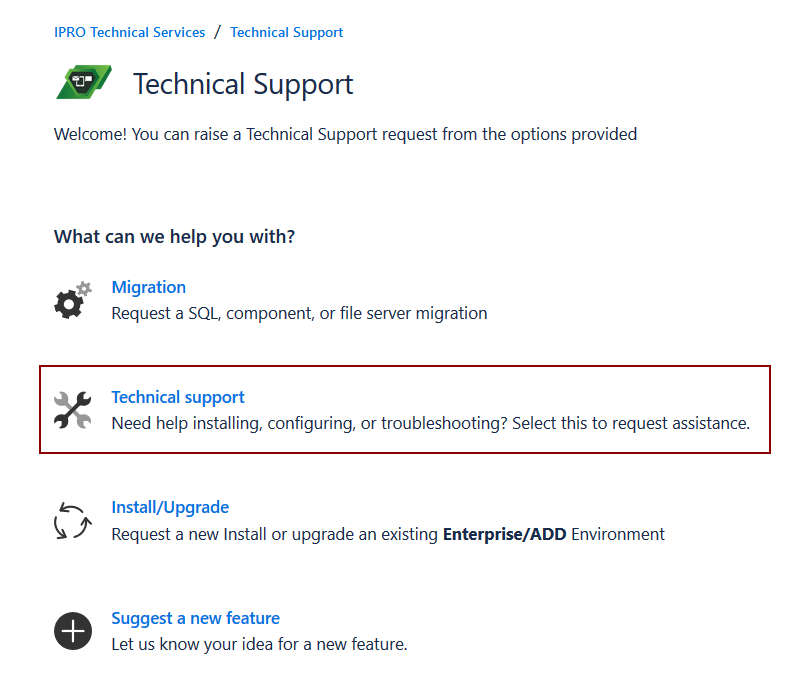Open the Install/Upgrade request link

click(170, 507)
